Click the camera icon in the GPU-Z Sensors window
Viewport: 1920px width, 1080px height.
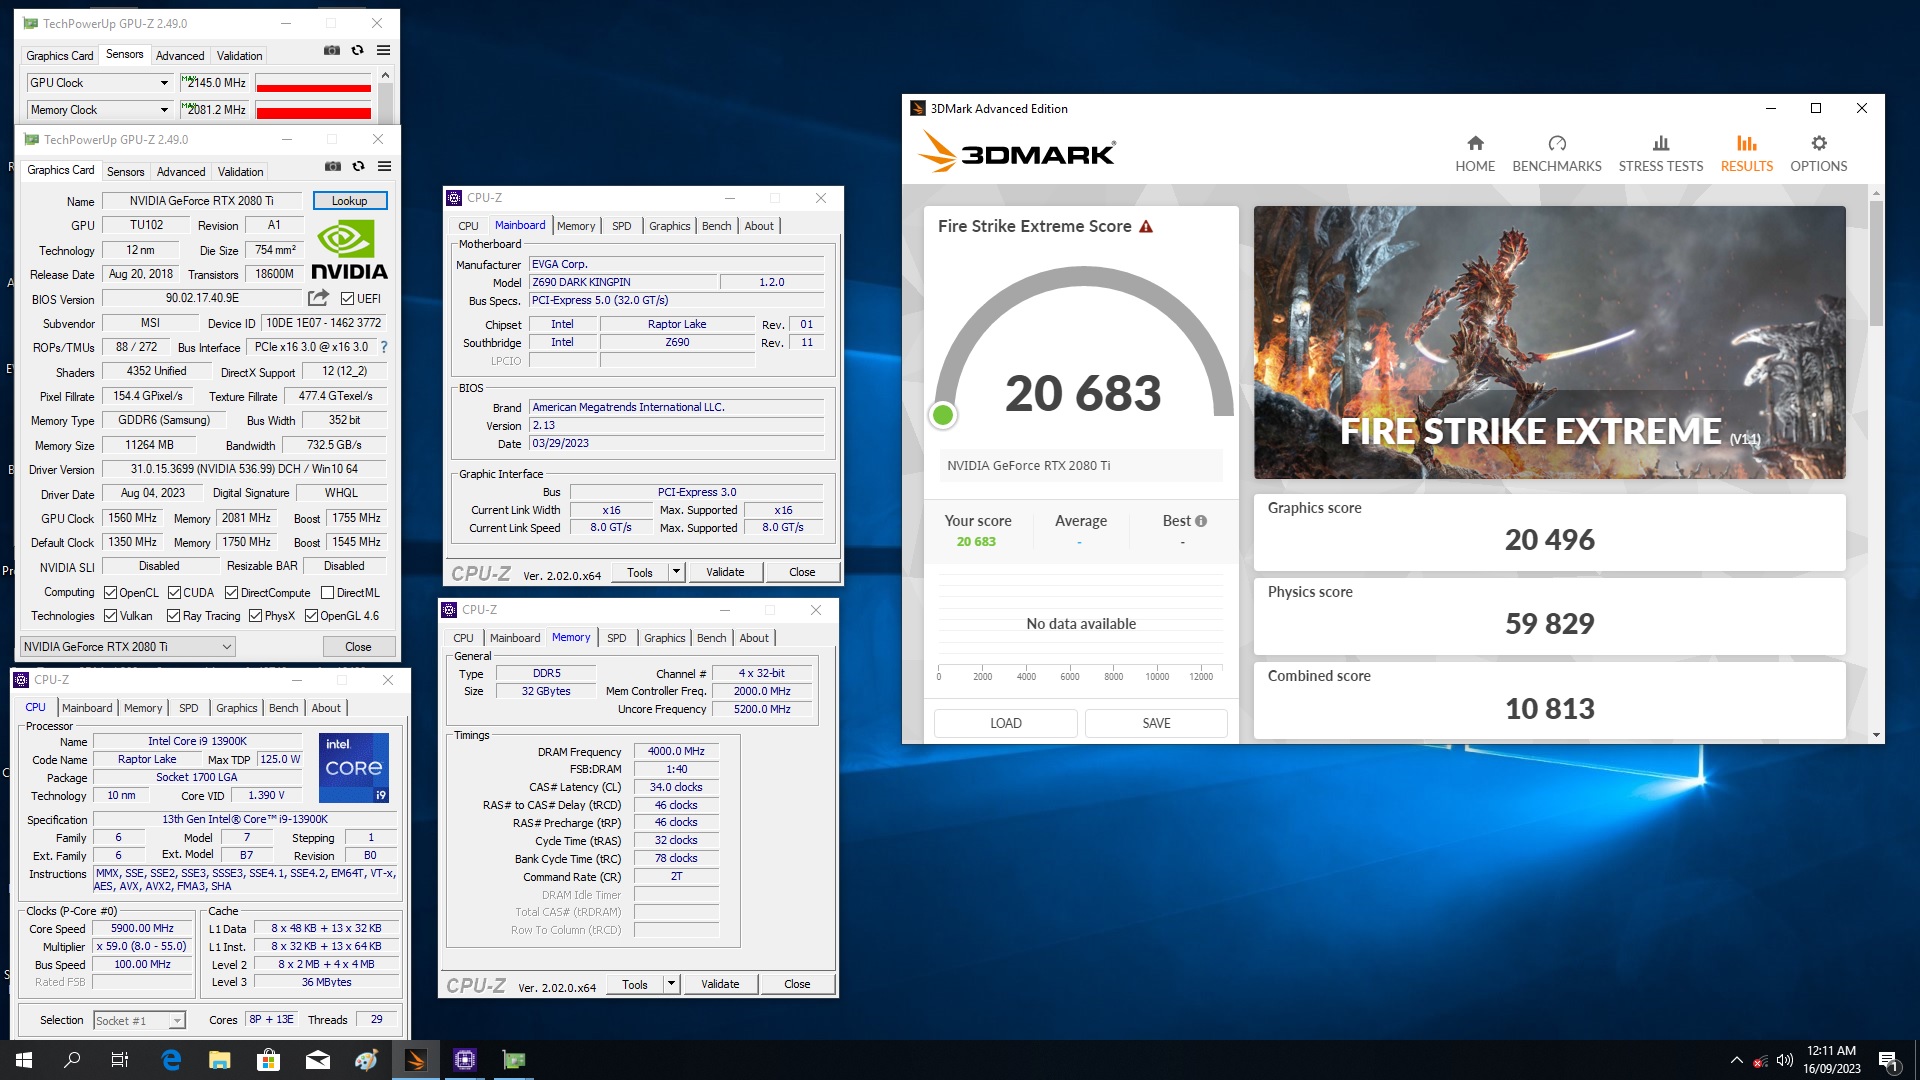332,50
